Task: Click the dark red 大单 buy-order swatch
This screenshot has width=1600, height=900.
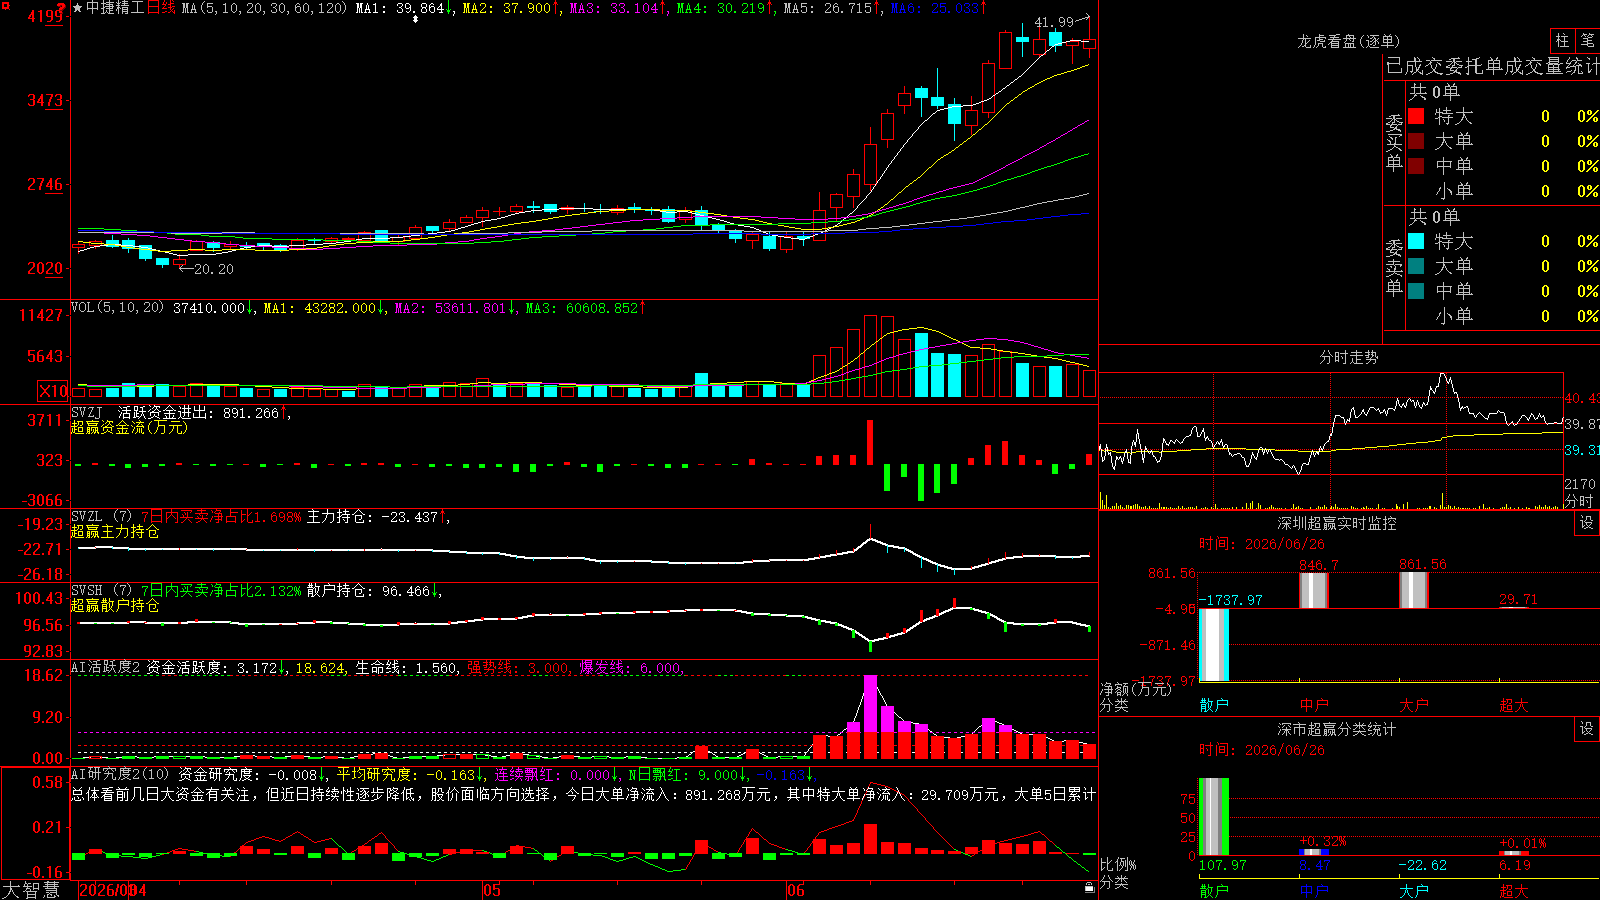Action: coord(1416,141)
